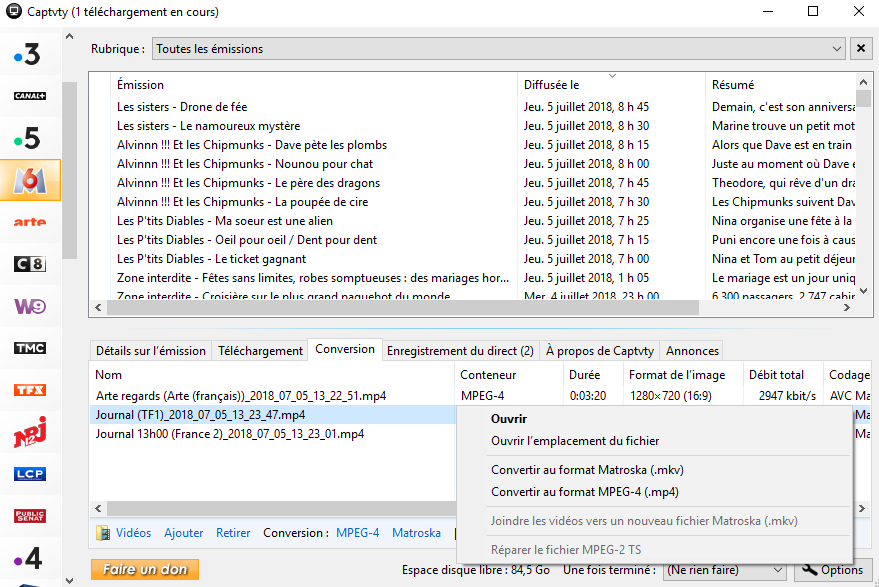Select the C8 channel logo
This screenshot has width=879, height=587.
pos(29,264)
